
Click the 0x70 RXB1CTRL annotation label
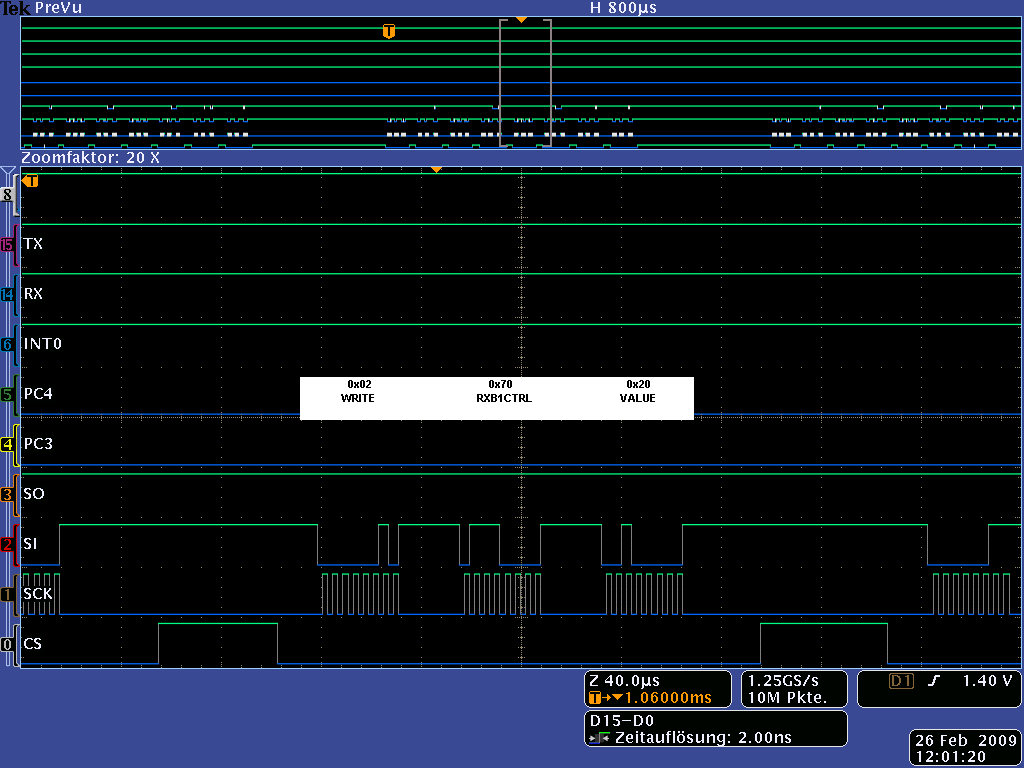(x=504, y=391)
